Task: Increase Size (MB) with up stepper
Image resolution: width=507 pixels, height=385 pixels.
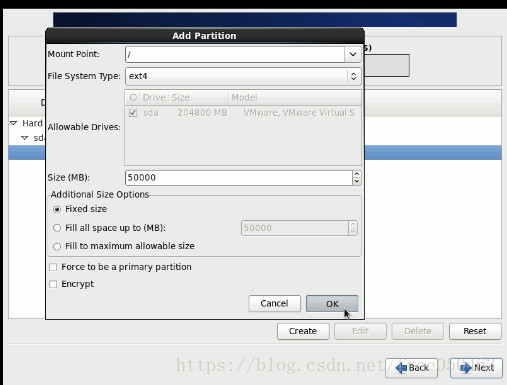Action: coord(357,174)
